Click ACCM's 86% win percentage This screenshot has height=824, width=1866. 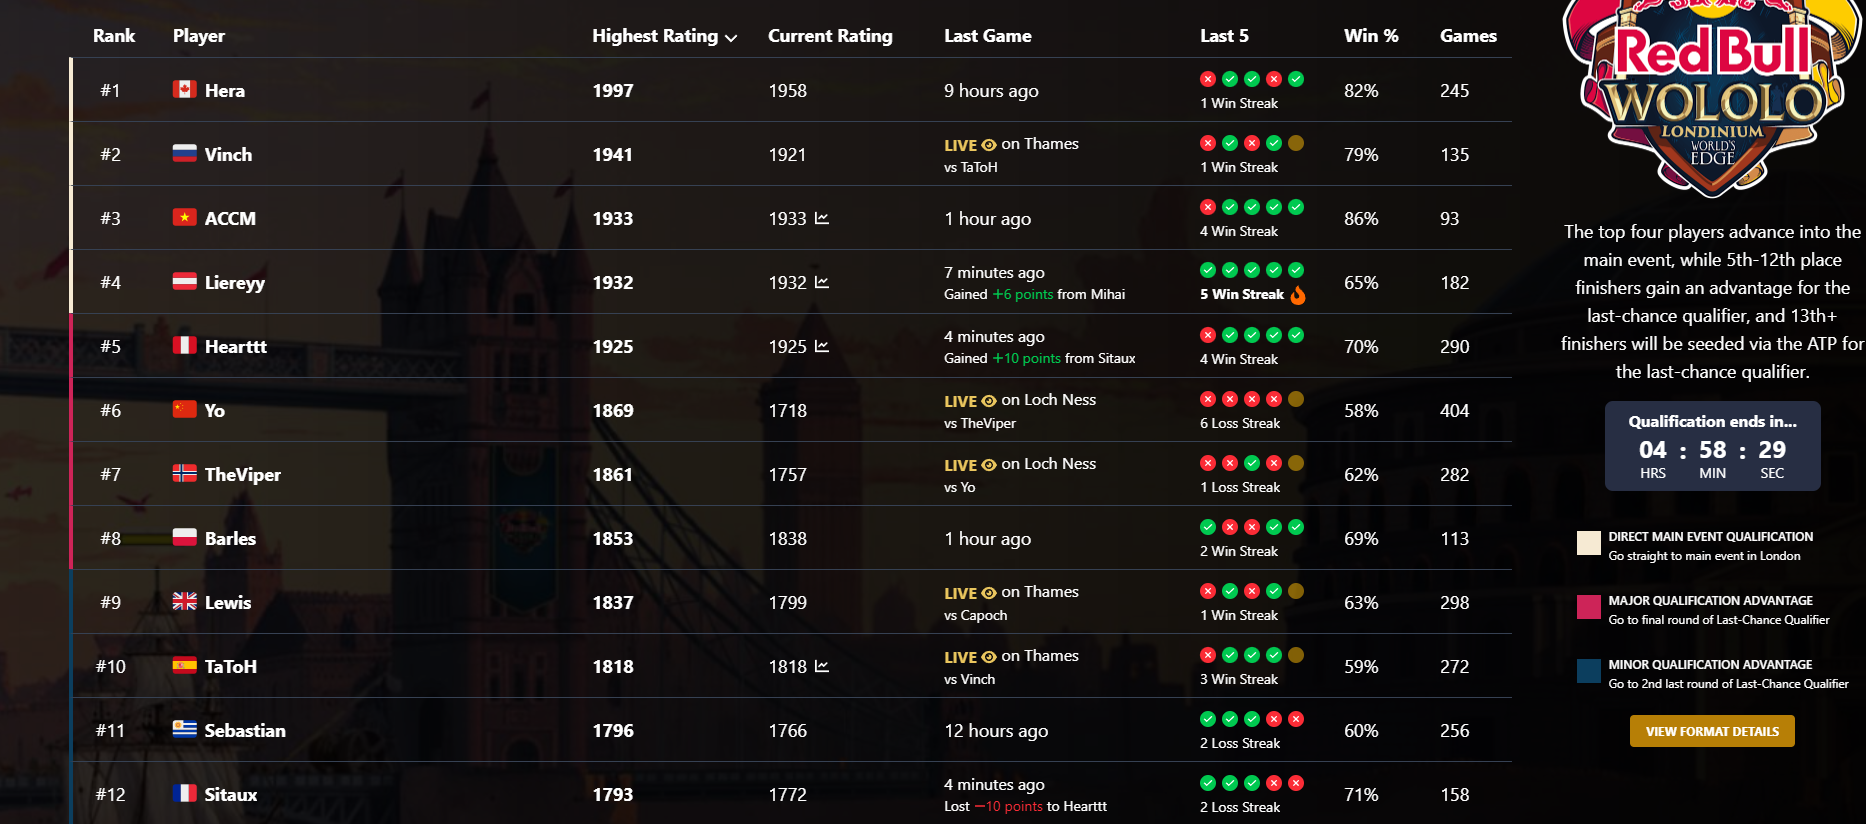click(1361, 218)
